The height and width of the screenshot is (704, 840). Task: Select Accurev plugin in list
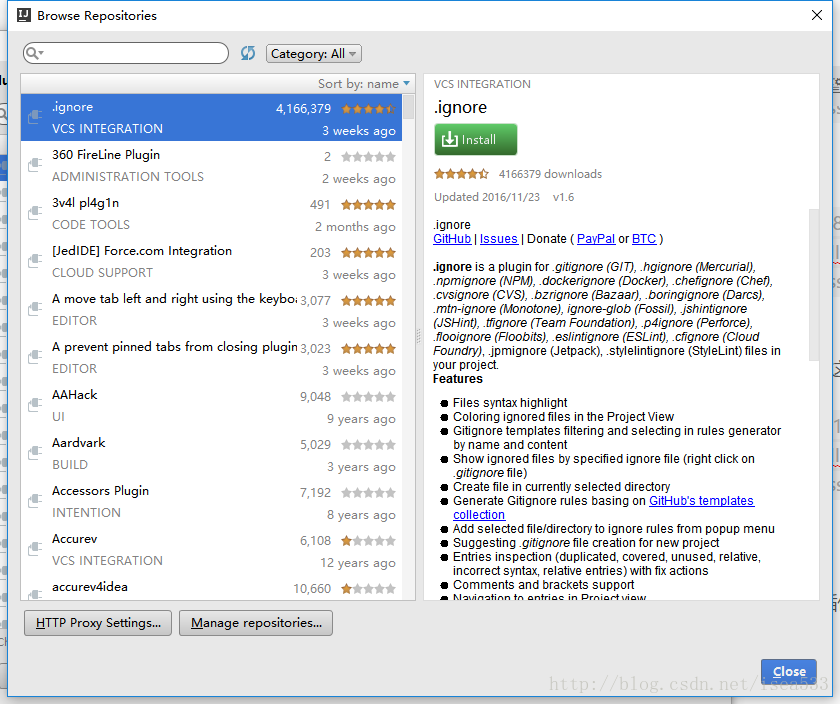[211, 549]
